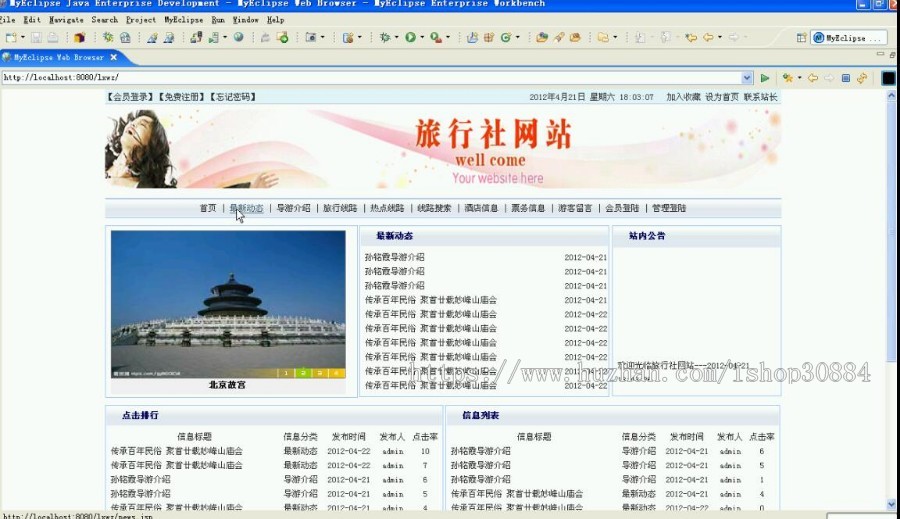Click the New wizard toolbar icon
The width and height of the screenshot is (900, 519).
pos(11,38)
